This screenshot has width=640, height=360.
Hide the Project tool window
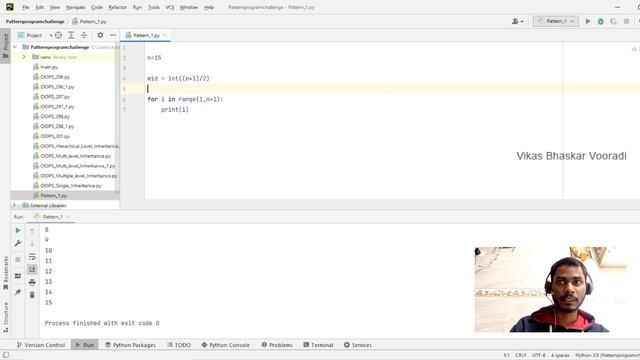113,36
